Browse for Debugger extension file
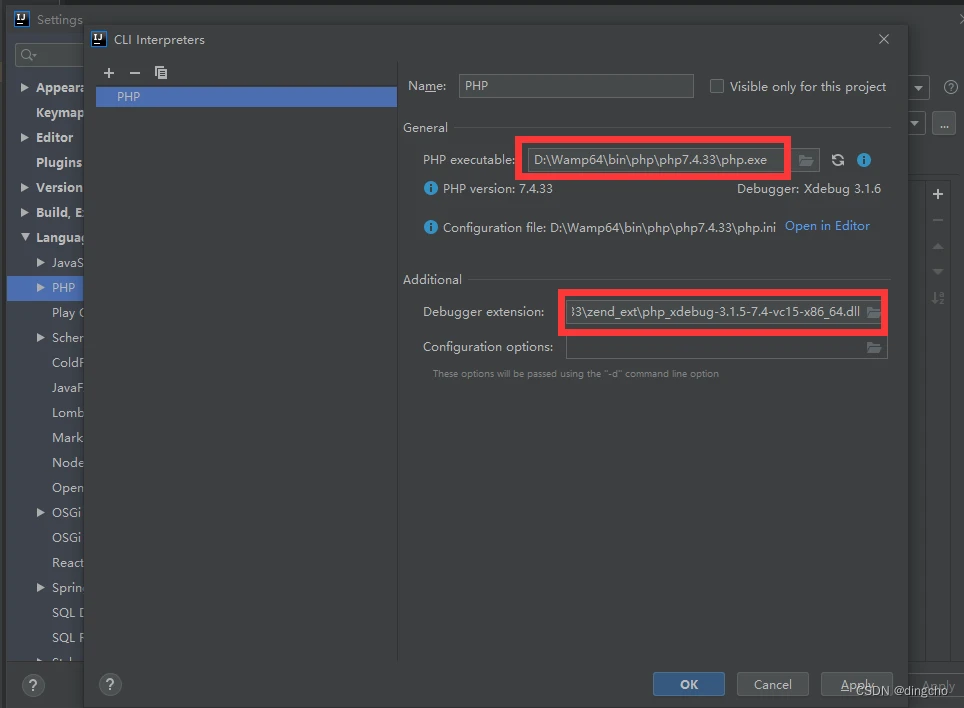 (873, 312)
